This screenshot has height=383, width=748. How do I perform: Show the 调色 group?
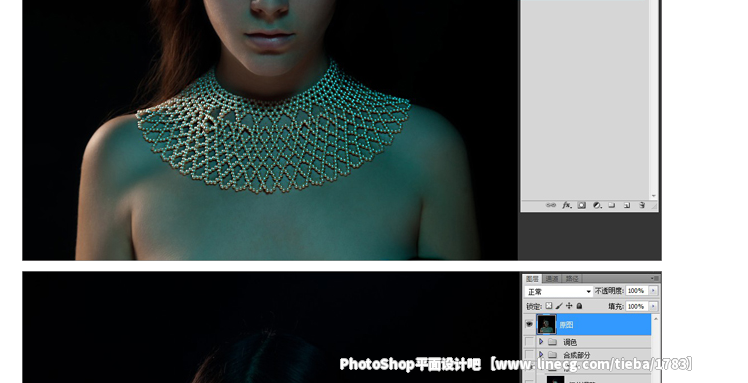click(x=529, y=342)
